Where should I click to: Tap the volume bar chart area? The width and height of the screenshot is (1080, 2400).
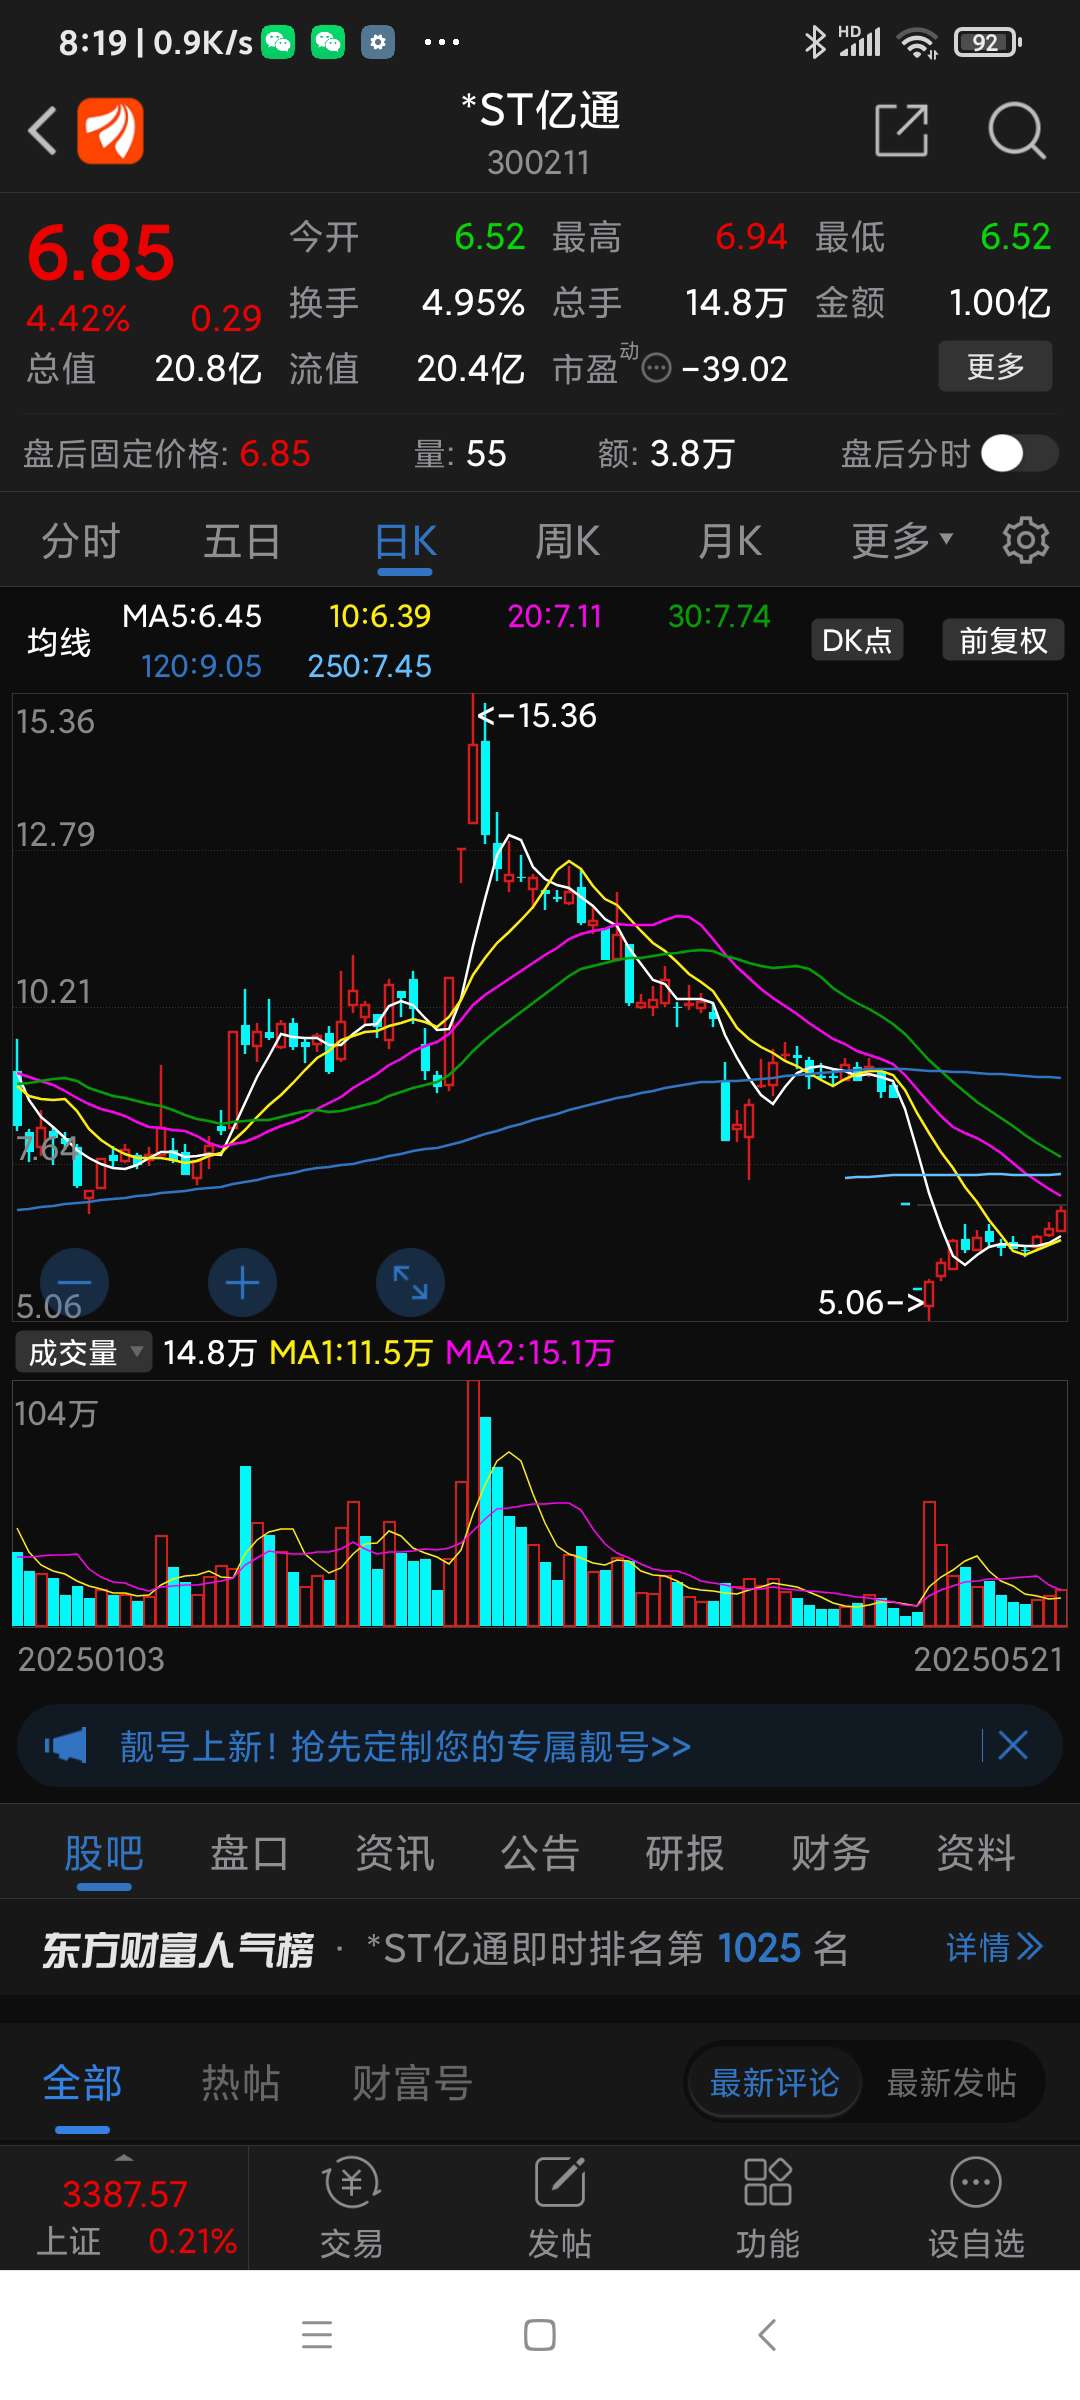(x=540, y=1504)
